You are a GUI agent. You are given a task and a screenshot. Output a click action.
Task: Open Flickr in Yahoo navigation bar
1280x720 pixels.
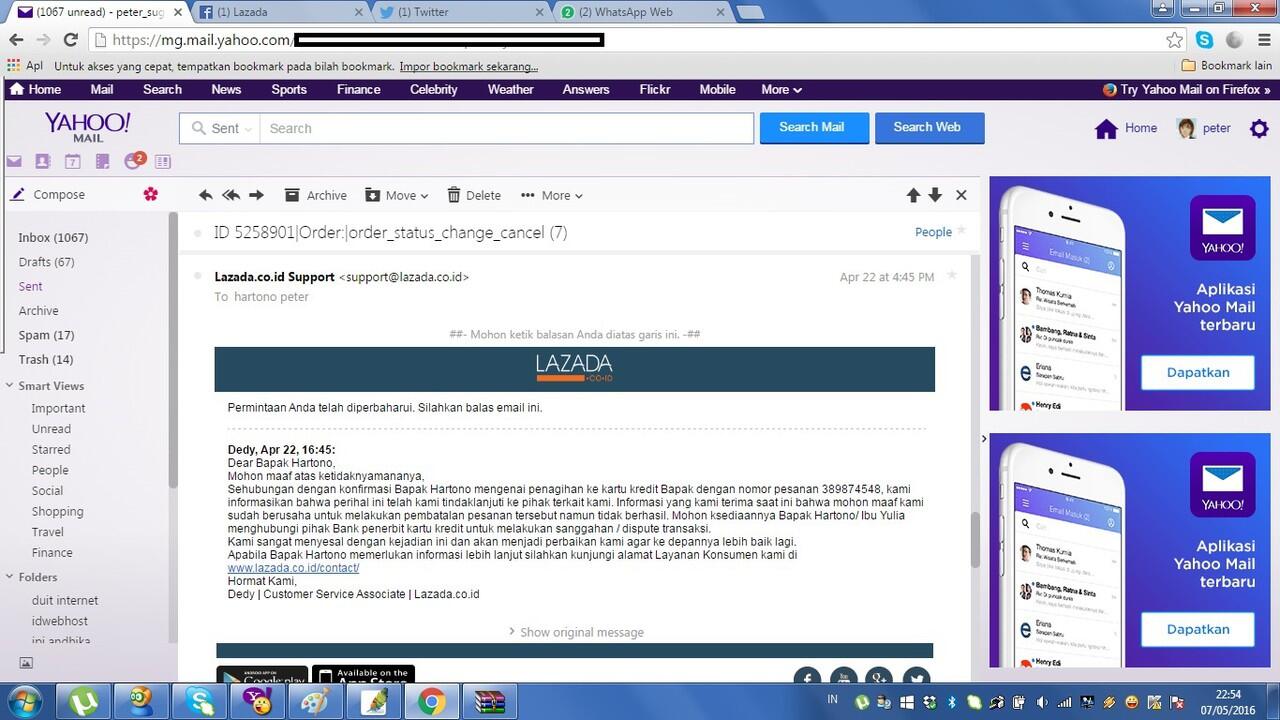[x=655, y=89]
